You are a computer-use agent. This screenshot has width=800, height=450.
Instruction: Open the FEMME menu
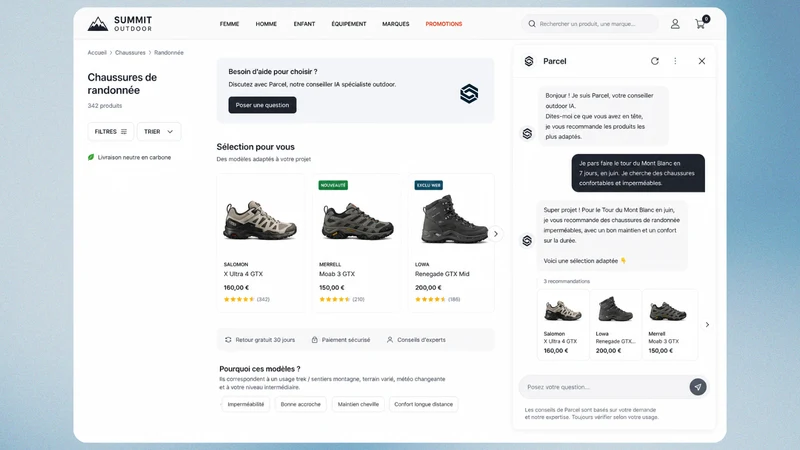[230, 24]
